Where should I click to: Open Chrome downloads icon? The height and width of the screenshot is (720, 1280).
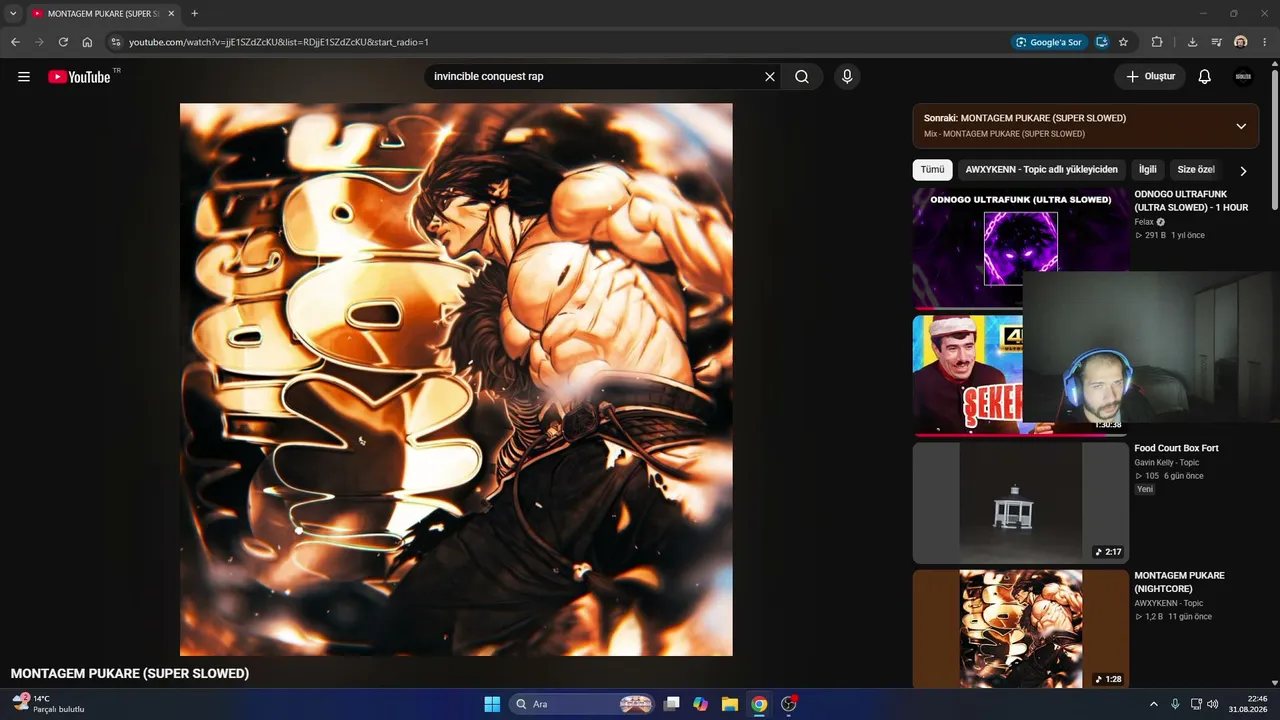pos(1192,42)
